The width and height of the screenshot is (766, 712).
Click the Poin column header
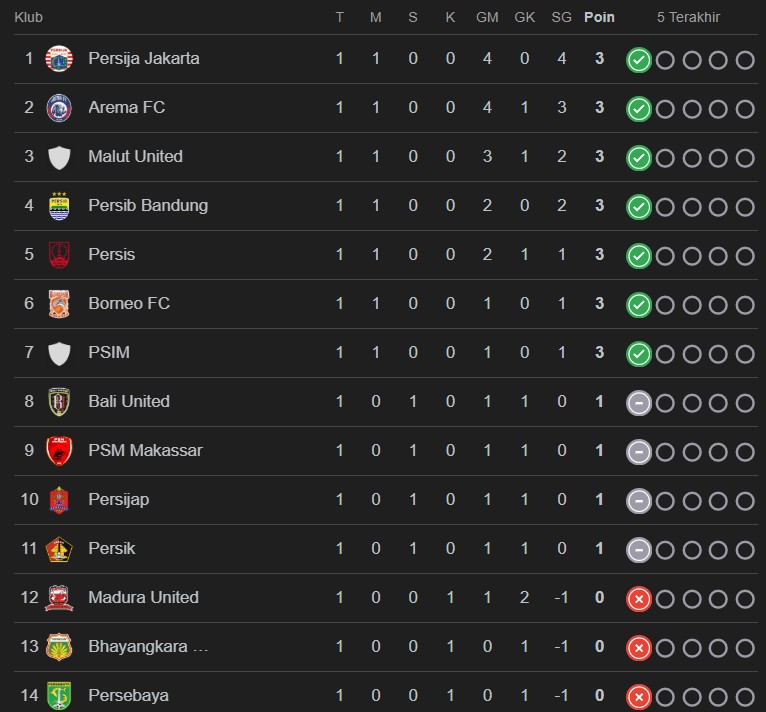[599, 17]
